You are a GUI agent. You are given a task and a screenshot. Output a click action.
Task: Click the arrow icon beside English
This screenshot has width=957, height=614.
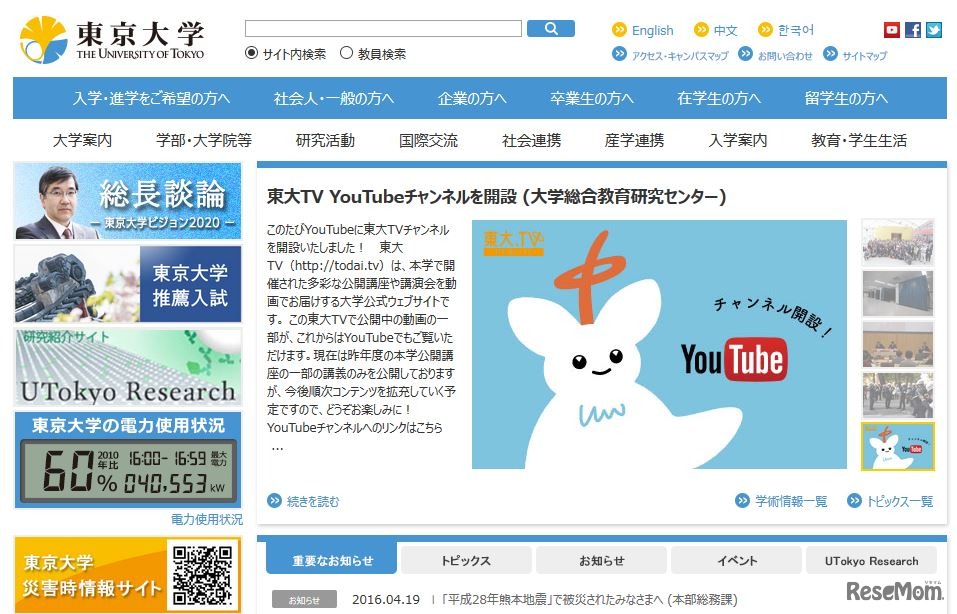click(x=619, y=29)
